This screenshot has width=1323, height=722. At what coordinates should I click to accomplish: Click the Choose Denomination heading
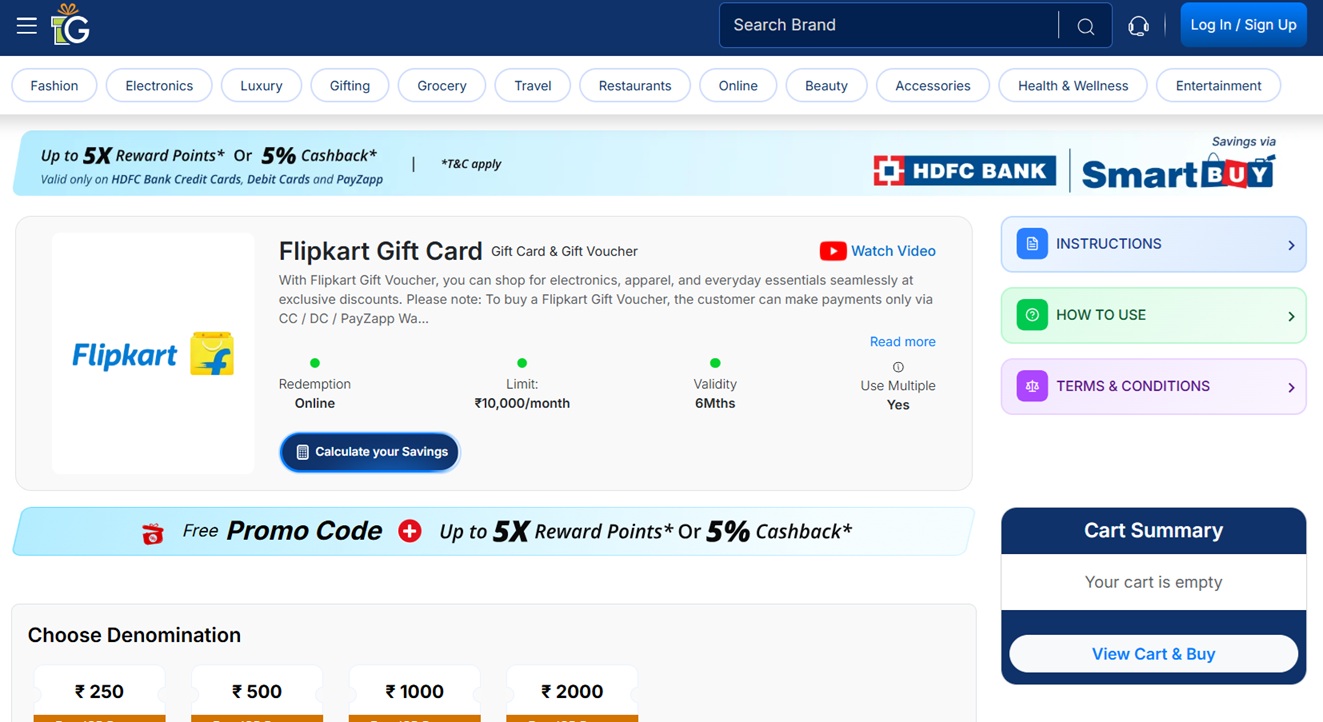[x=134, y=635]
